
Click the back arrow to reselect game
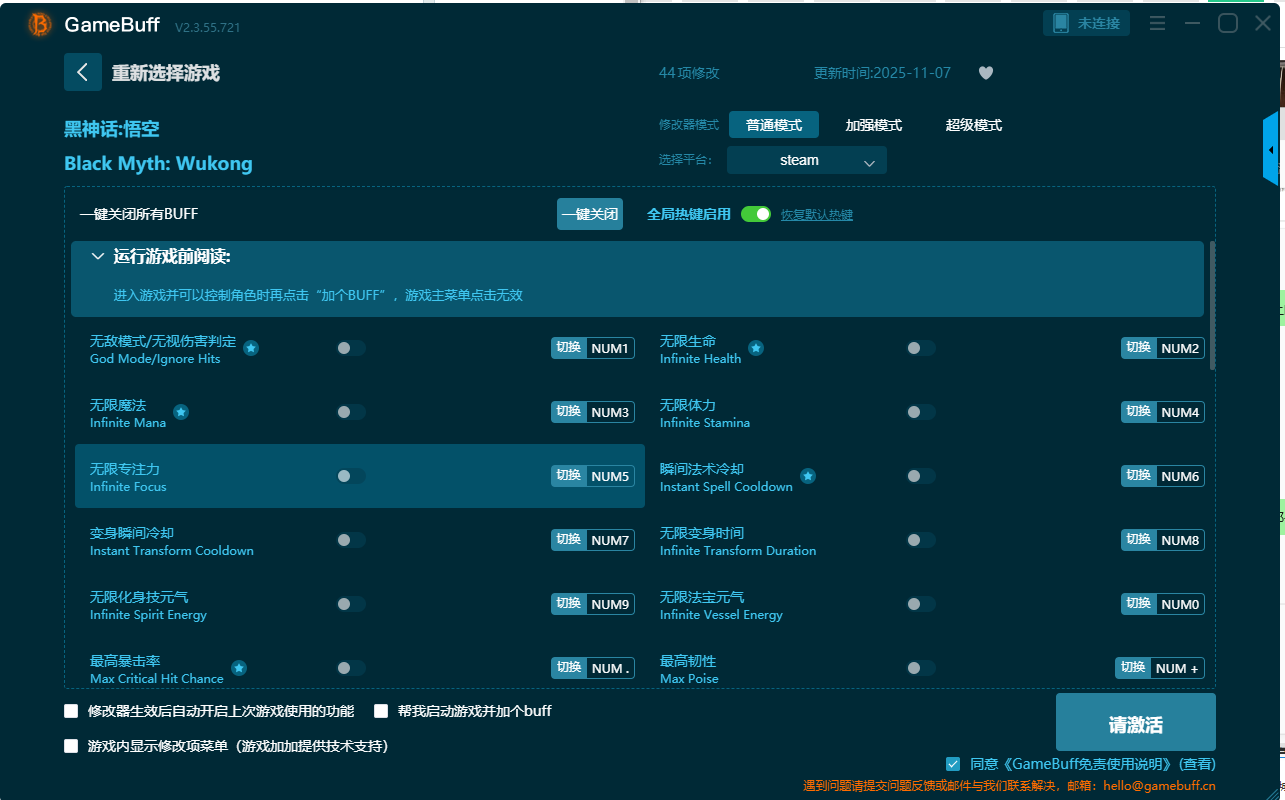pos(83,72)
